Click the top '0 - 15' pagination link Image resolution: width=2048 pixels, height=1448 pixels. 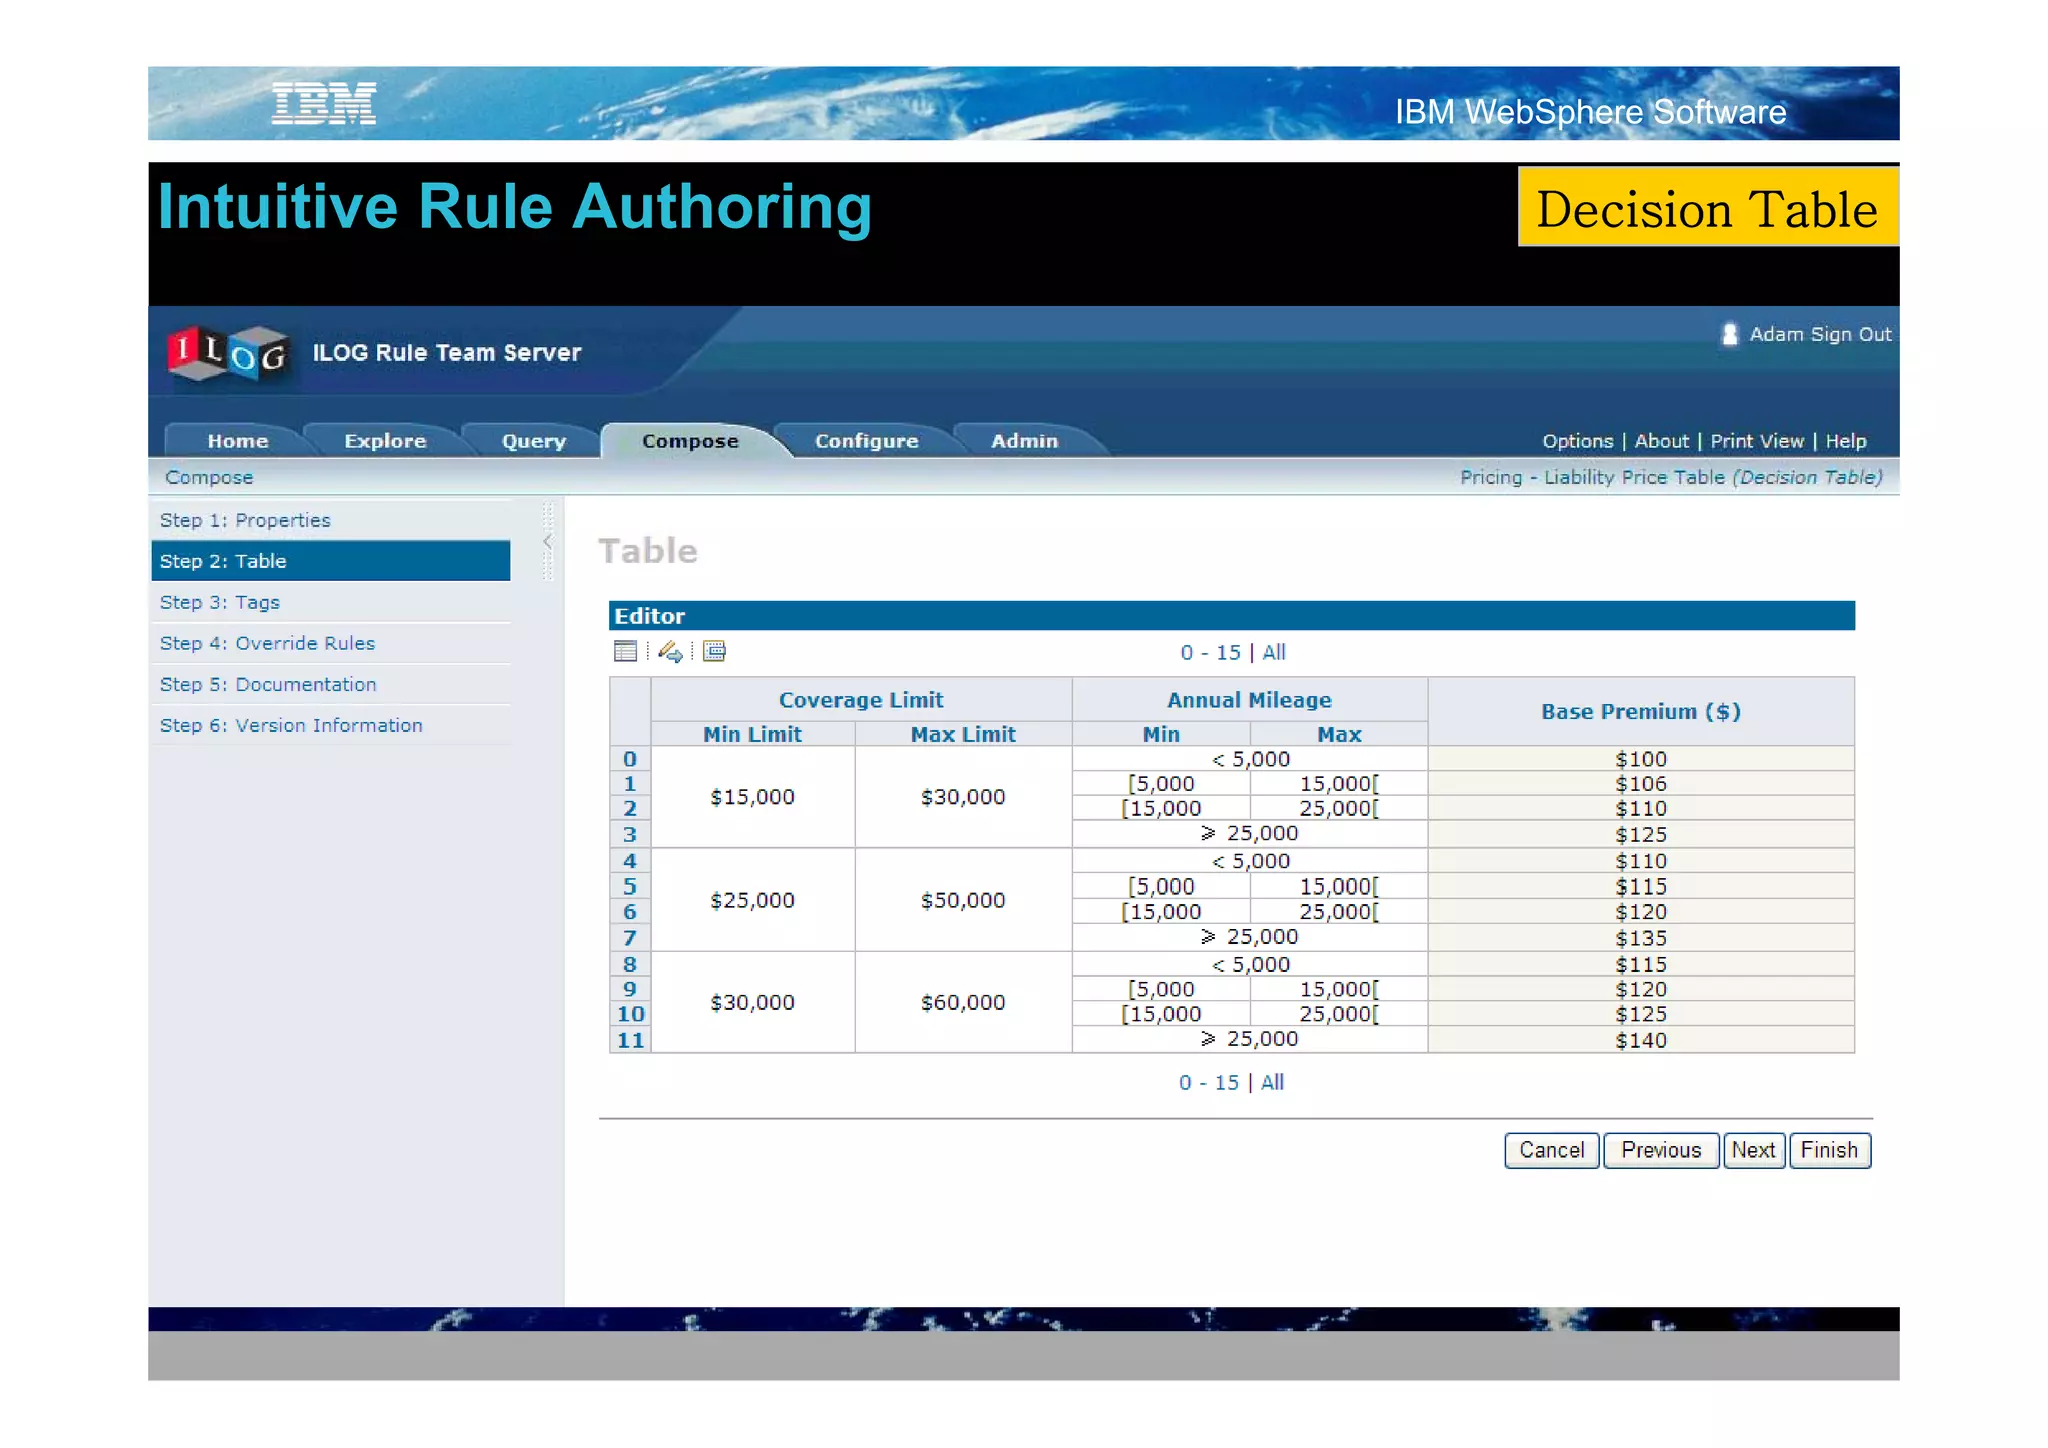point(1210,652)
